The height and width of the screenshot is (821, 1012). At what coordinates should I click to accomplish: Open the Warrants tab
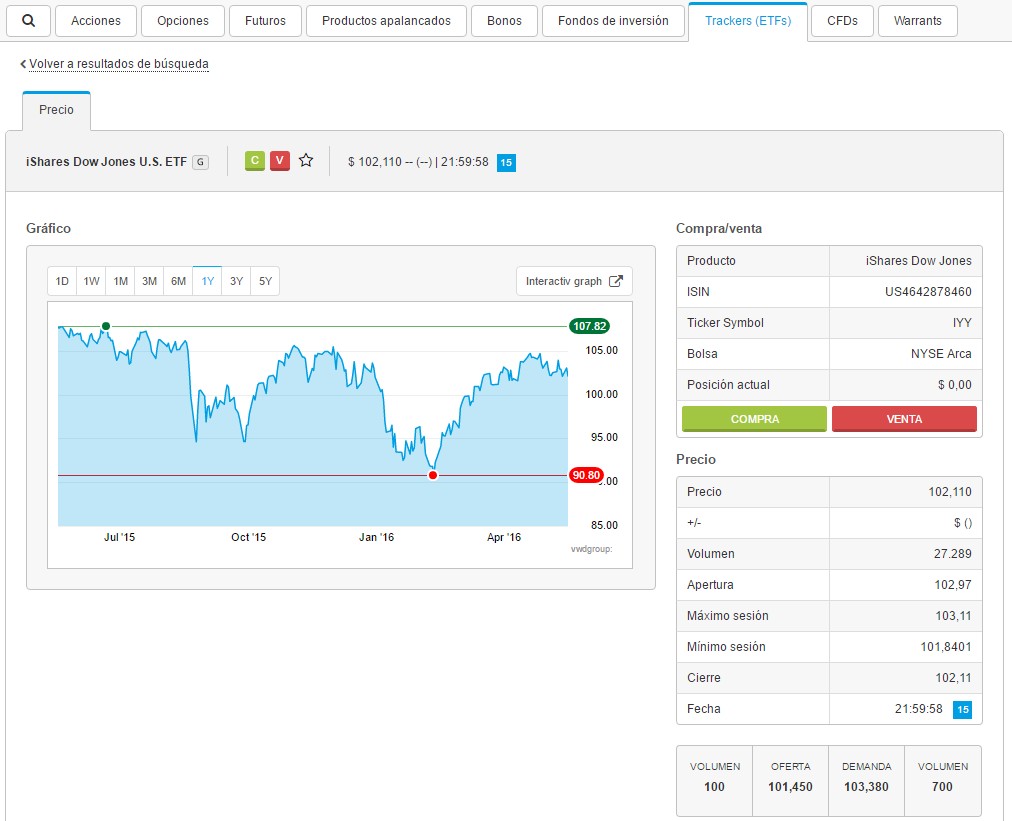coord(917,21)
